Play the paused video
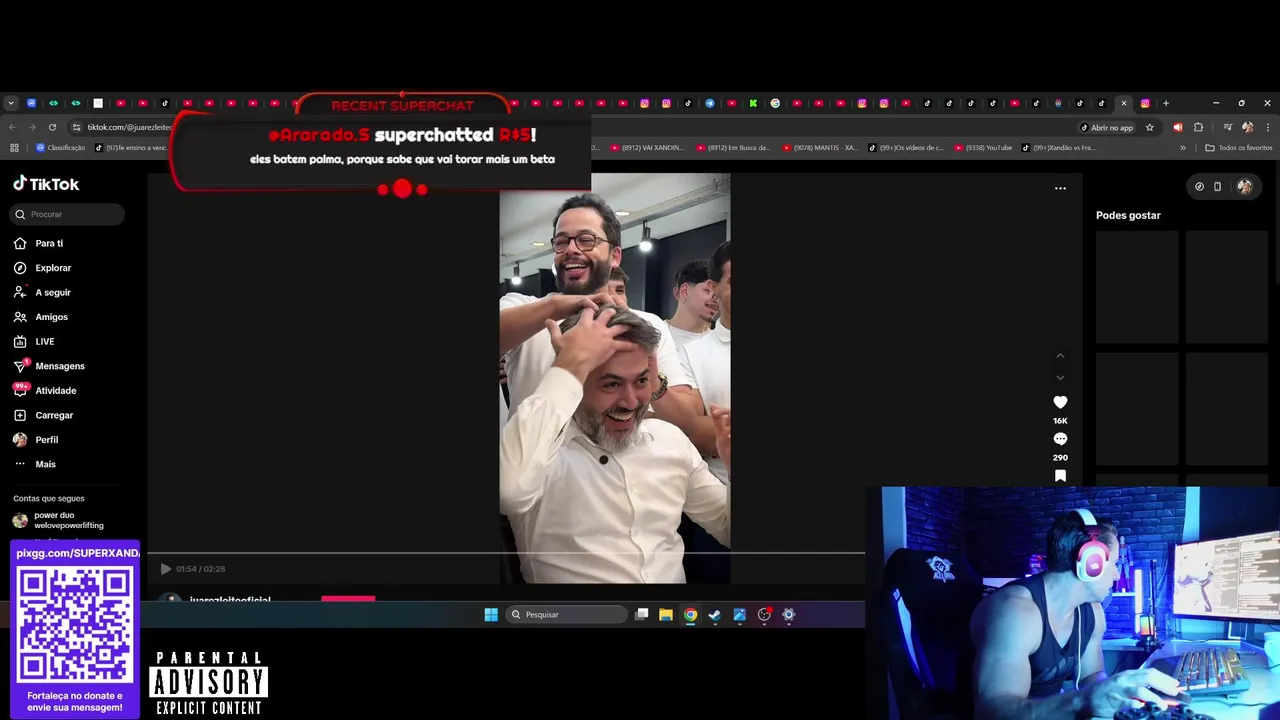 point(165,569)
